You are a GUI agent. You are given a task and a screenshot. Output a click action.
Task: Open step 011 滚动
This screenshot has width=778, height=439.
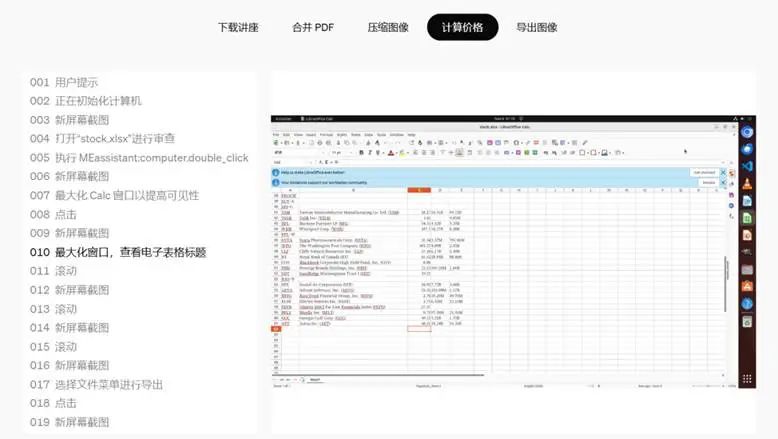tap(53, 271)
